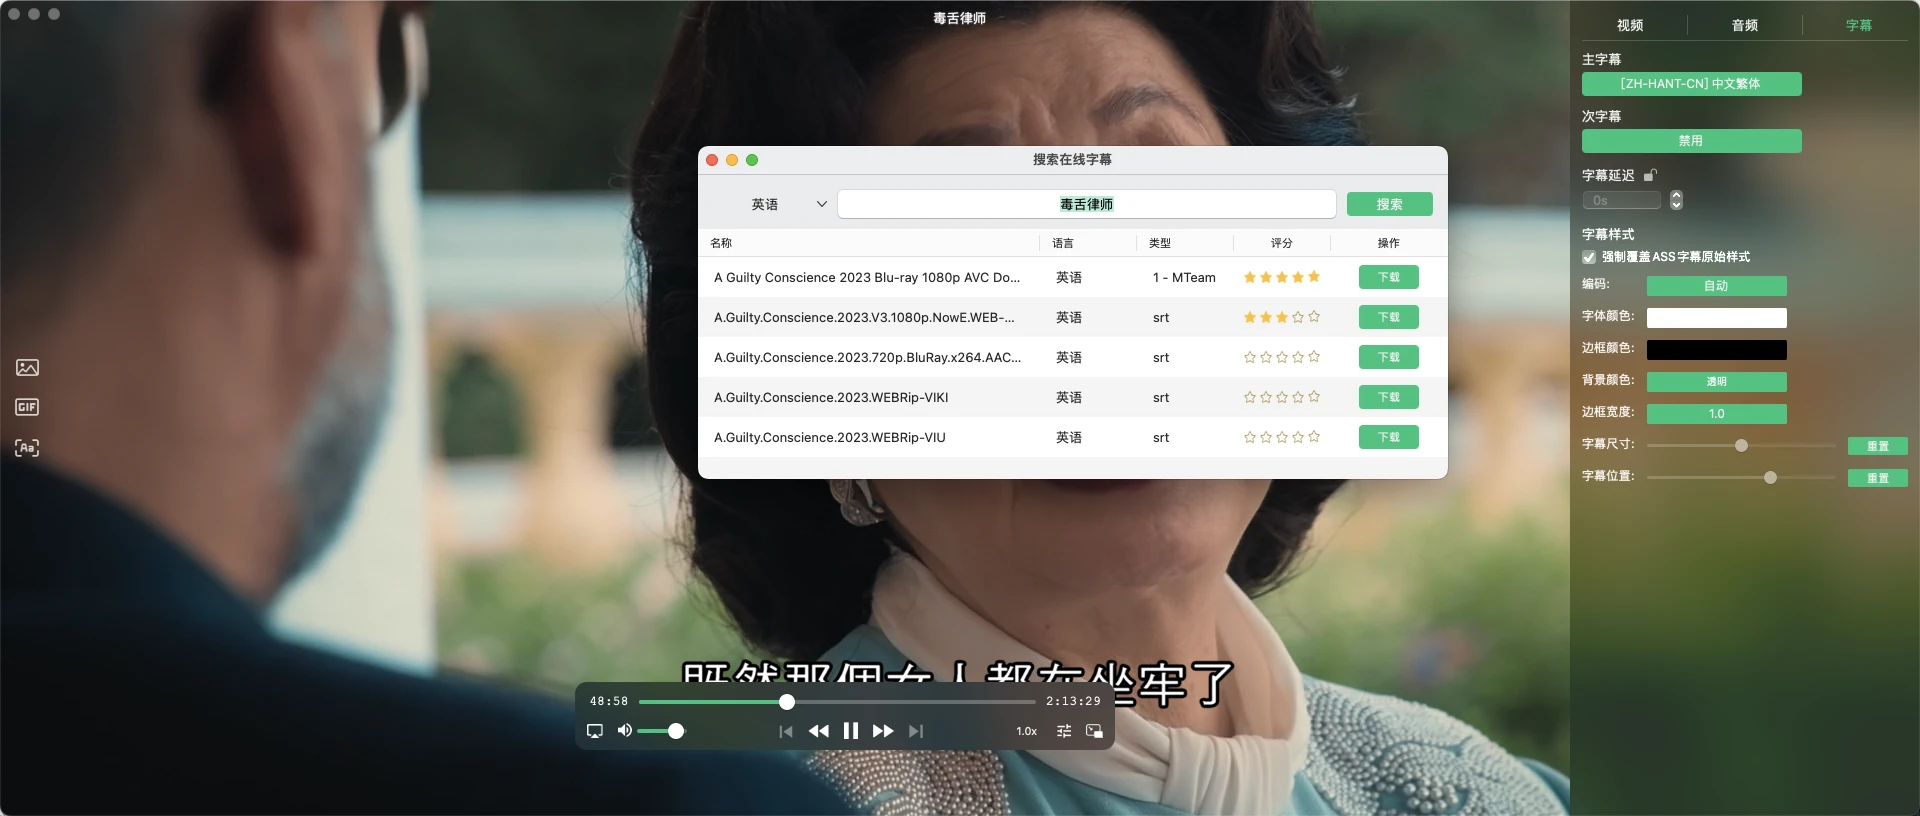Open the border width 1.0 selector

(x=1717, y=414)
